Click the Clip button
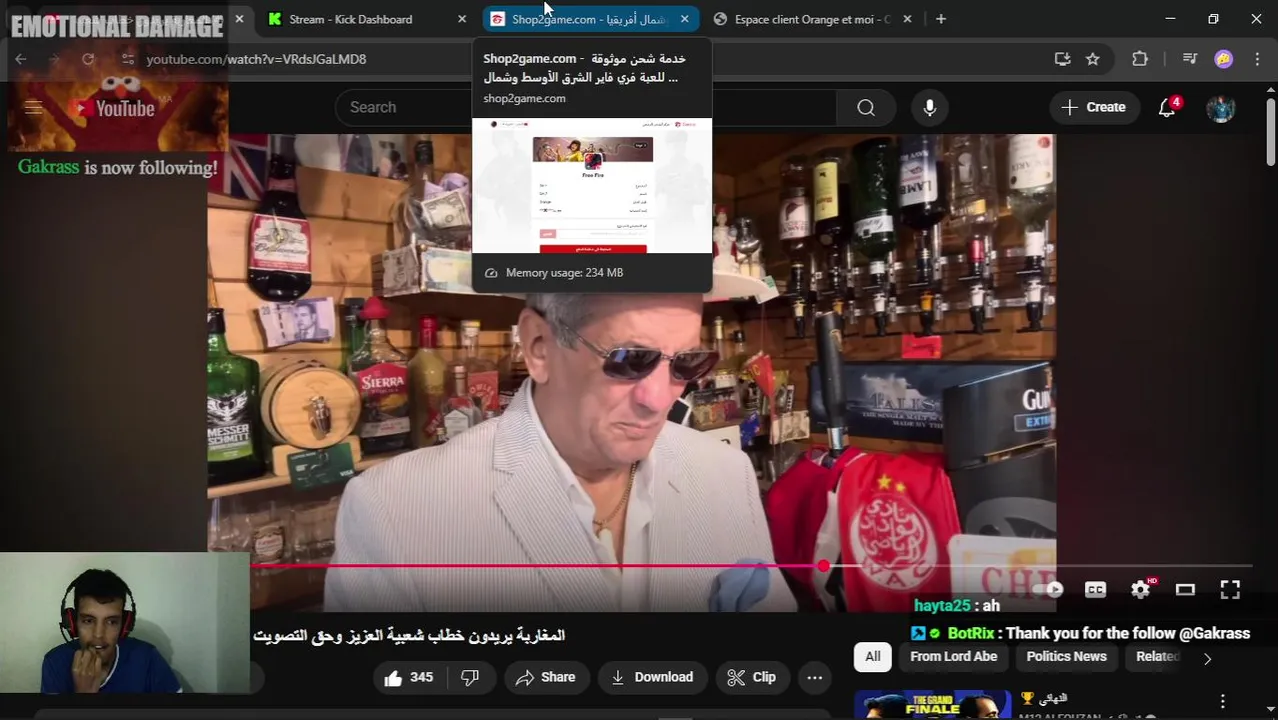This screenshot has width=1278, height=720. (x=752, y=677)
